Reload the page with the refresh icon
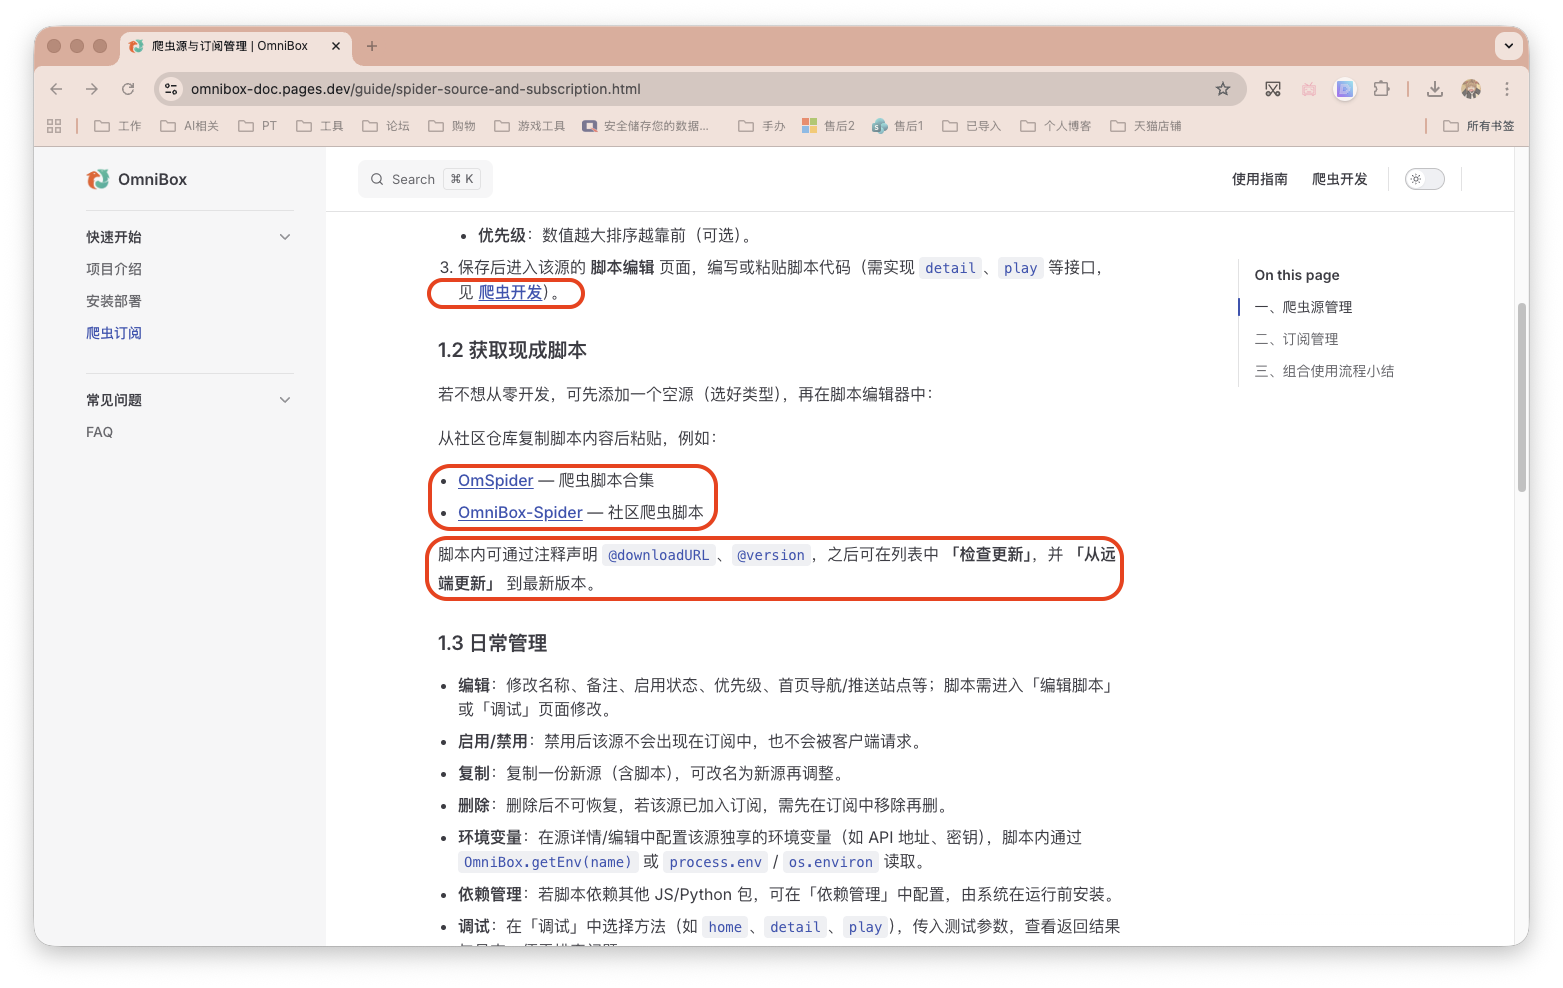1563x988 pixels. 128,89
